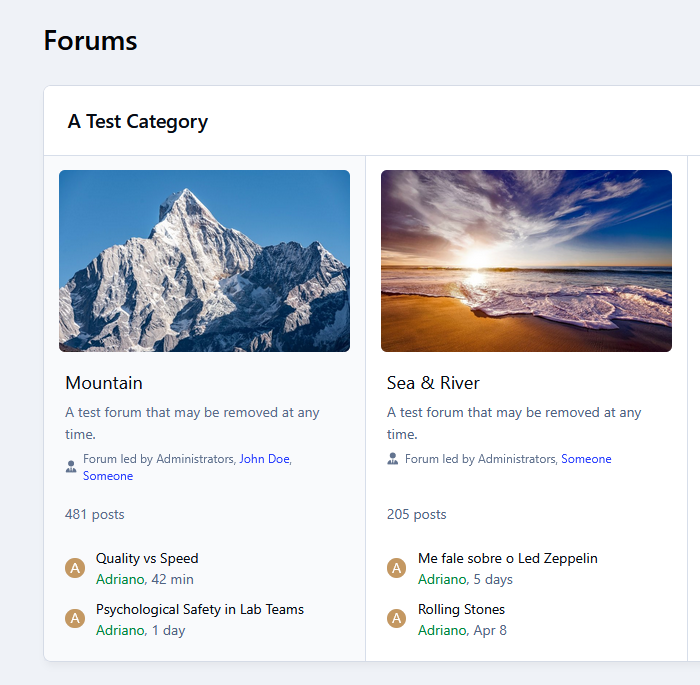Open the Sea & River beach image
The image size is (700, 685).
(x=526, y=261)
